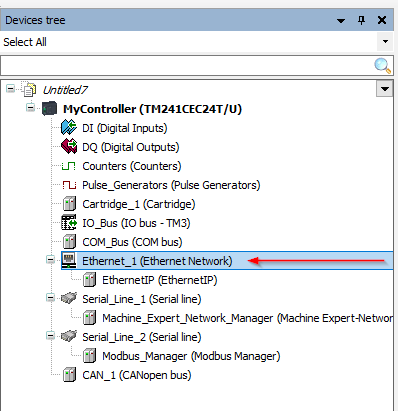Click the Ethernet_1 network icon

[x=69, y=260]
